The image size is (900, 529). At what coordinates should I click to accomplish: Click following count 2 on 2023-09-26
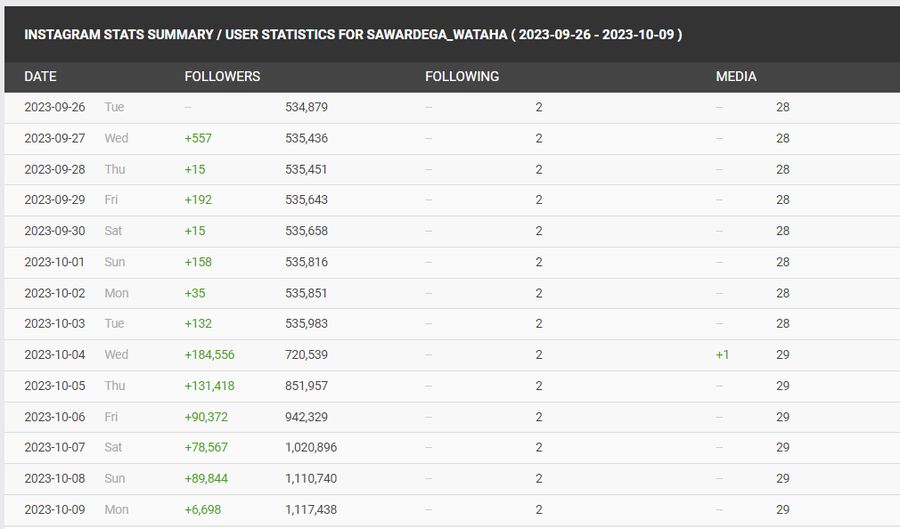539,107
